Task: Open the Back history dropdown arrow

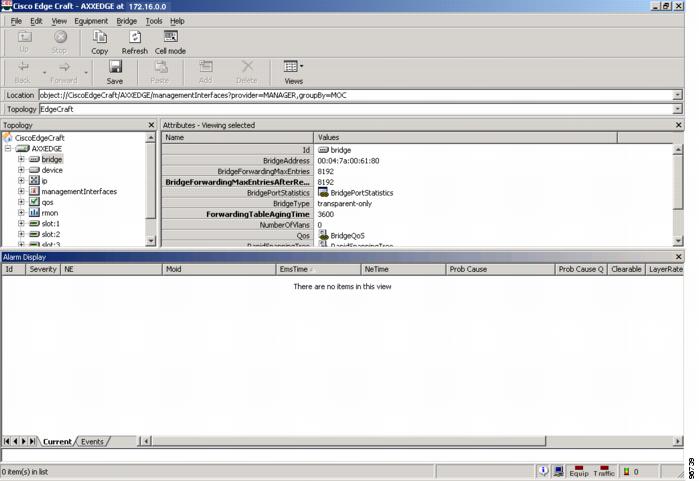Action: click(x=44, y=72)
